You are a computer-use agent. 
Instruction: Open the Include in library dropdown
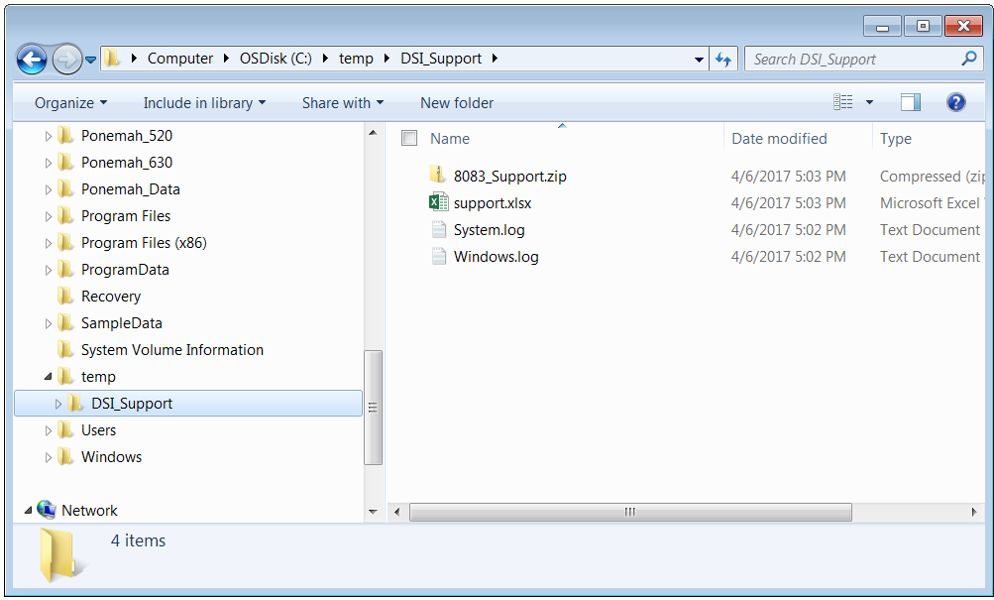[x=204, y=103]
